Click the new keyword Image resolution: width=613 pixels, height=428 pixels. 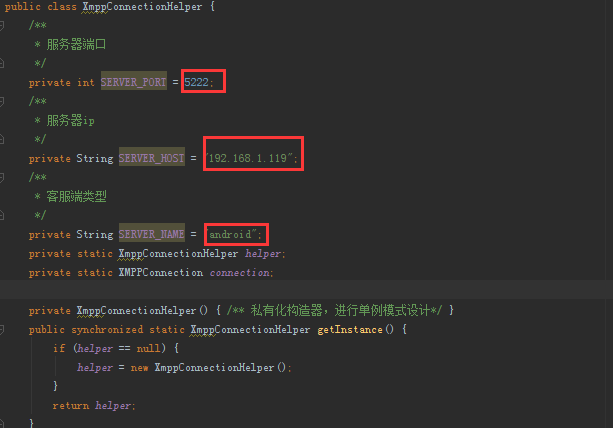tap(139, 368)
